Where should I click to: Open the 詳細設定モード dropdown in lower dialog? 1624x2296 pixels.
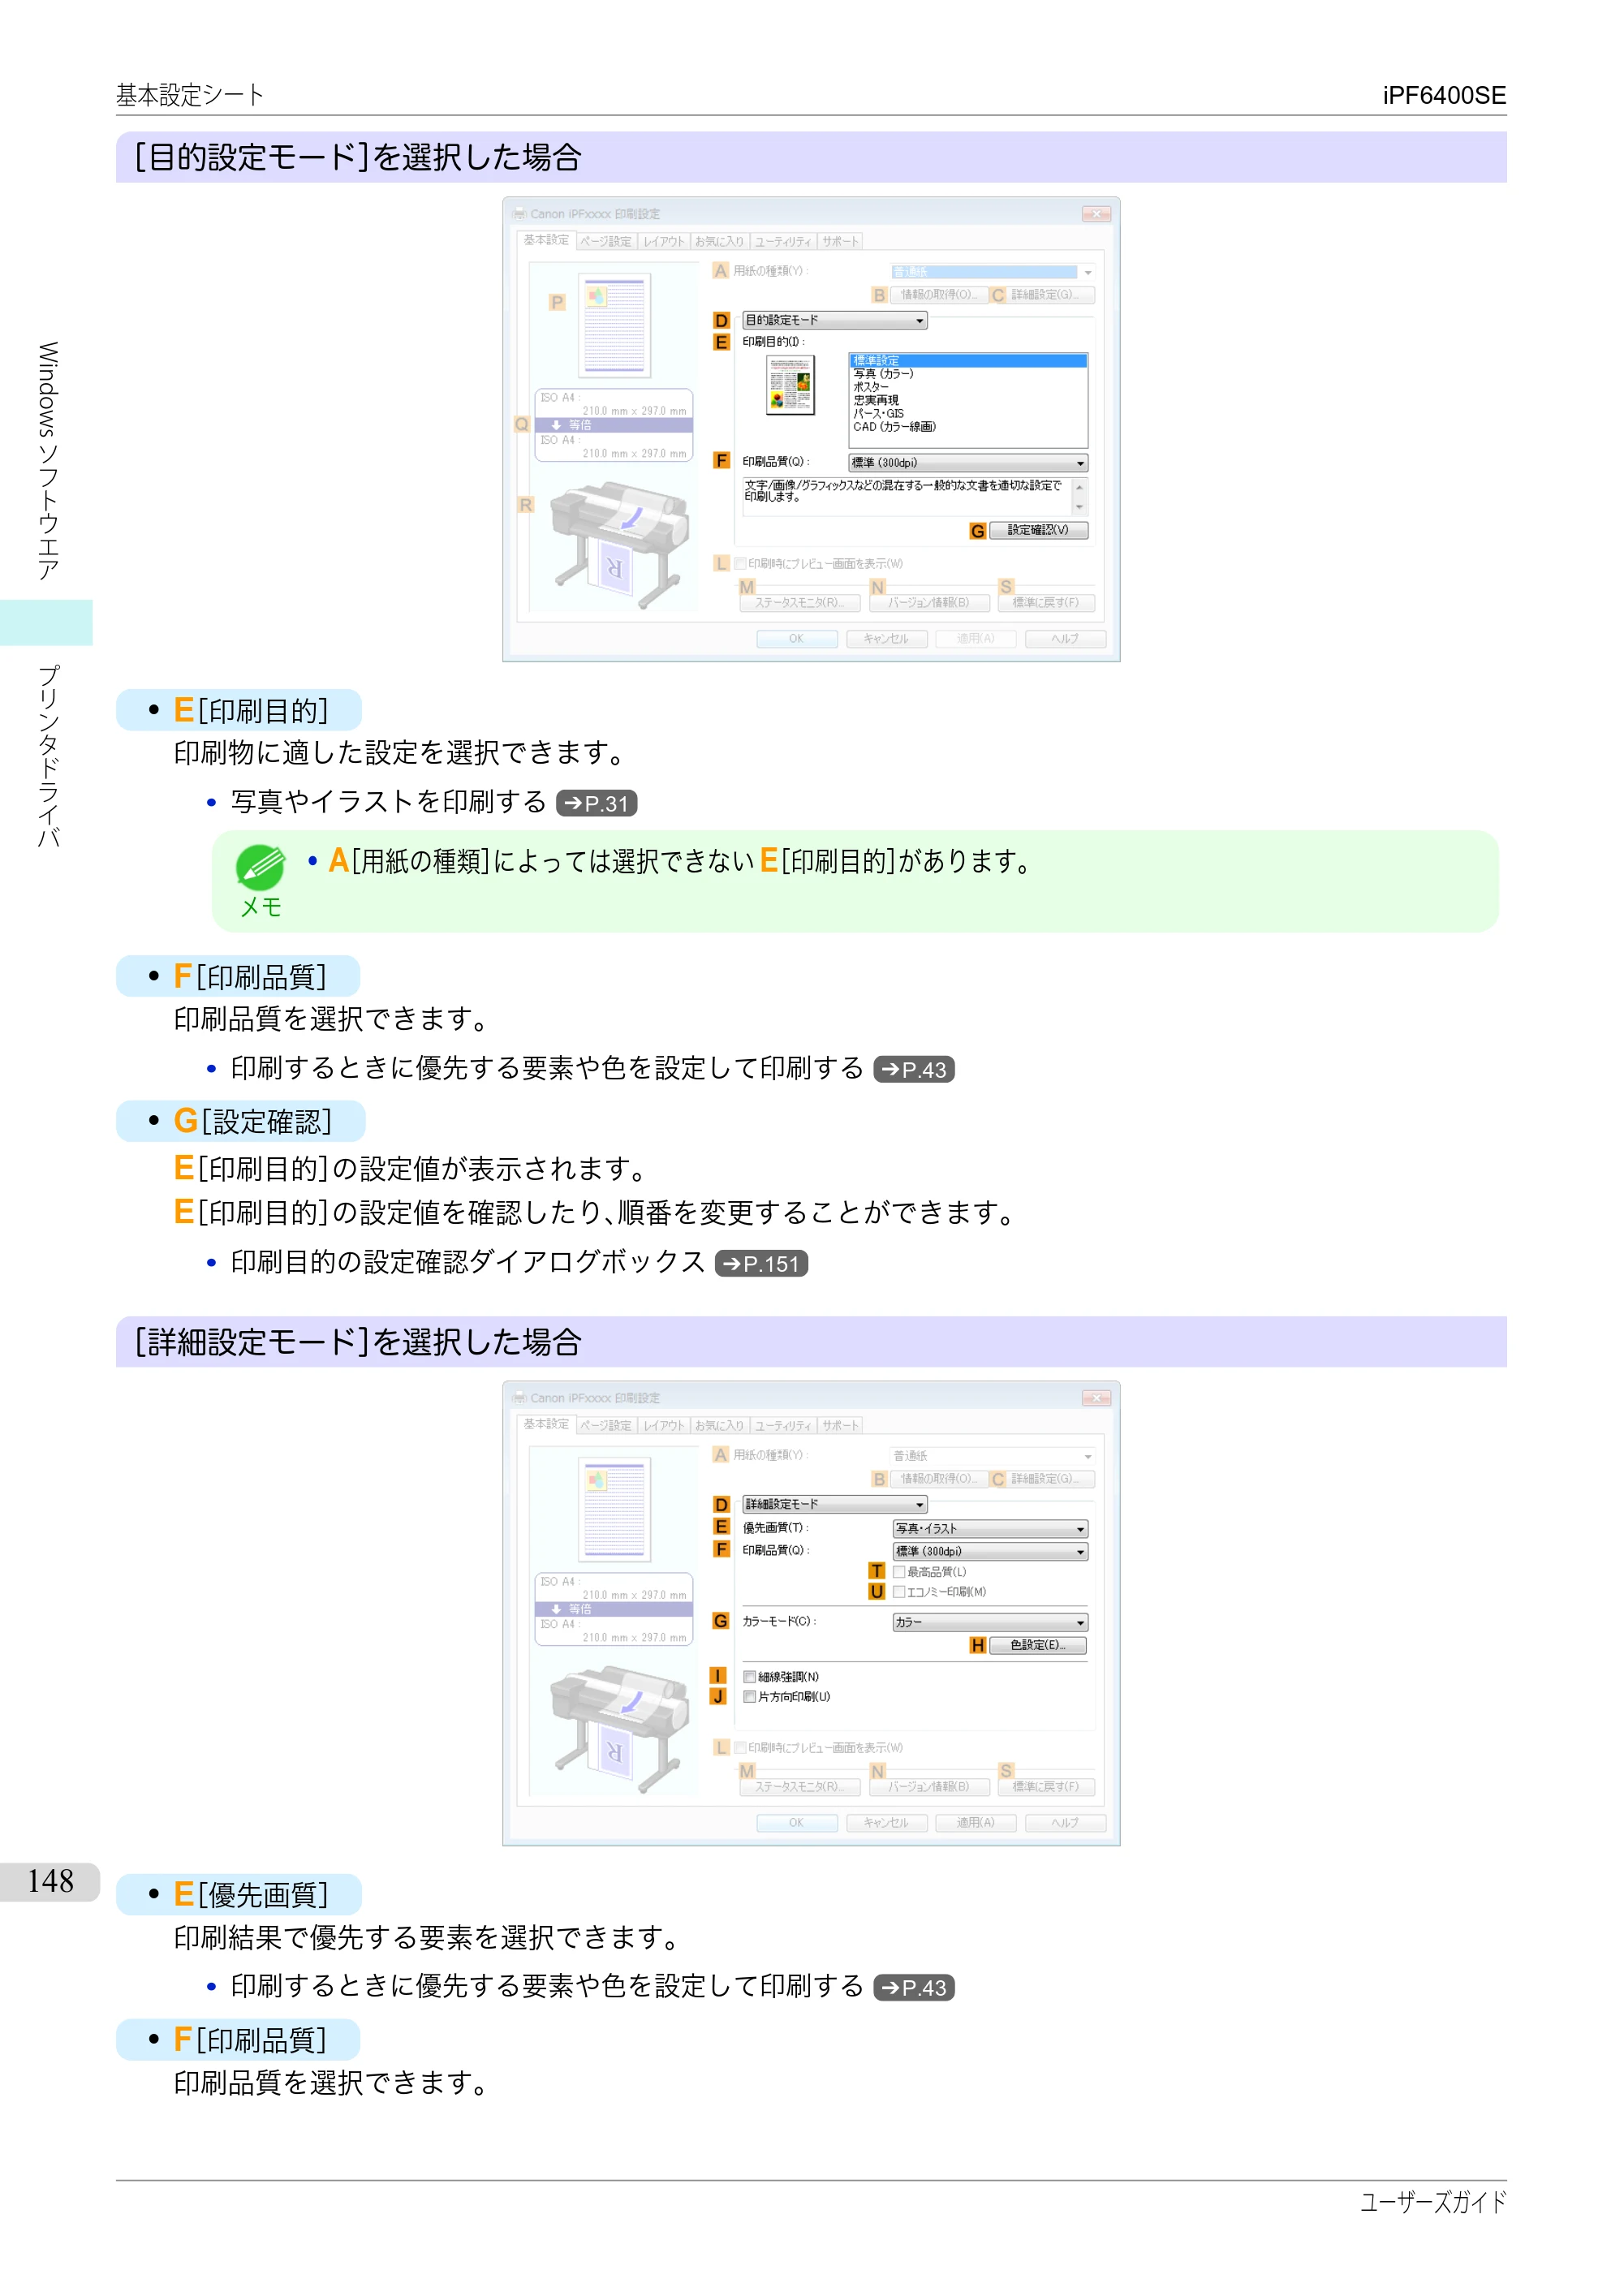coord(835,1504)
